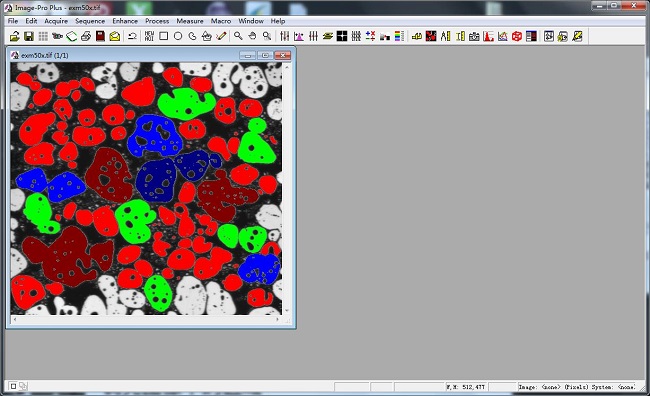Click the dark red book icon

(x=100, y=36)
